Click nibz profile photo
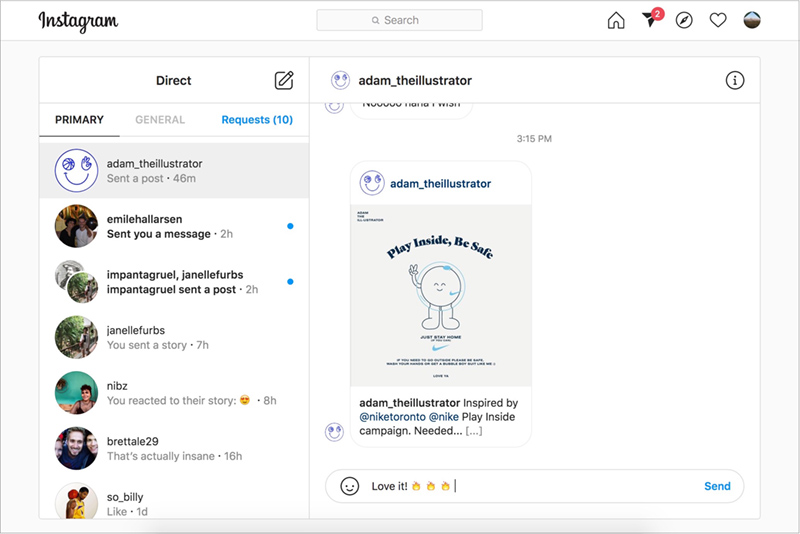Image resolution: width=800 pixels, height=534 pixels. 77,393
